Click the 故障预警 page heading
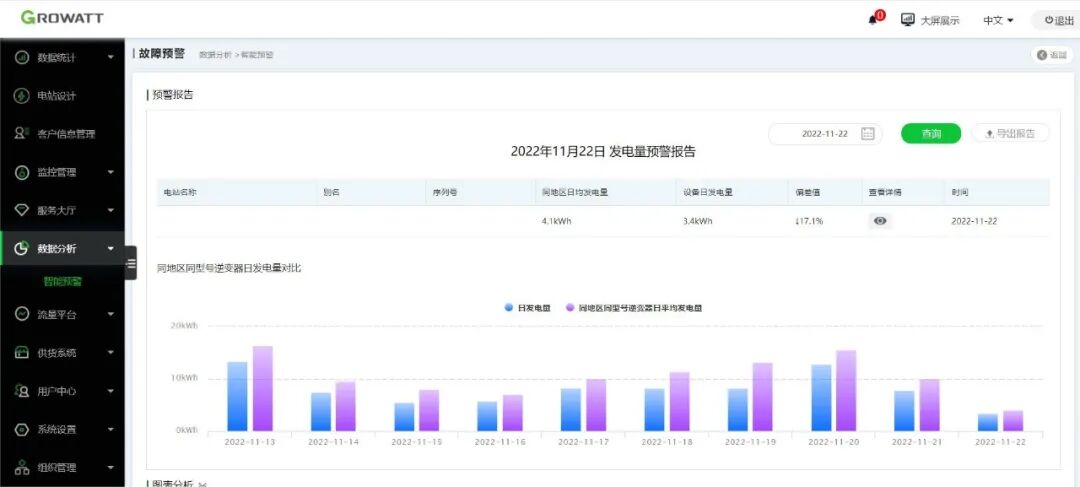The image size is (1080, 487). click(x=162, y=54)
